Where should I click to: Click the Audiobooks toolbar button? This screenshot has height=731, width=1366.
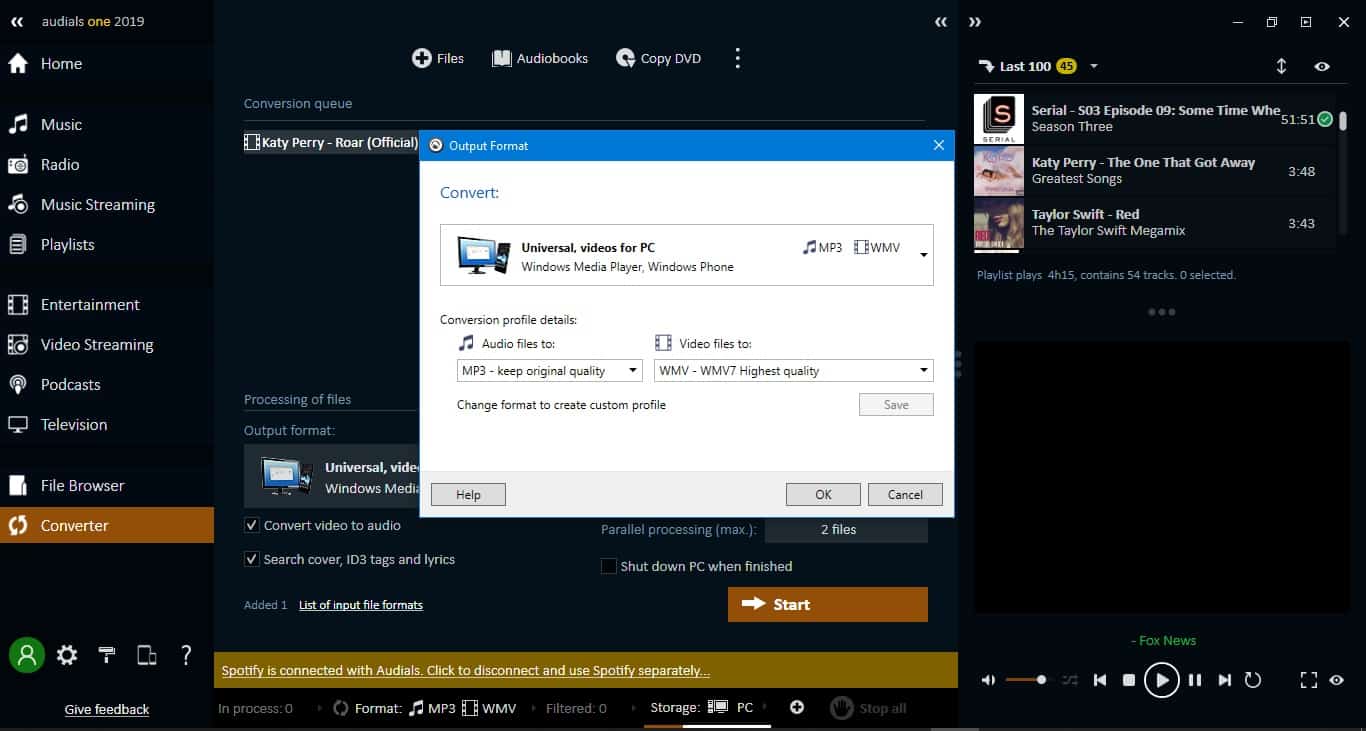[540, 59]
